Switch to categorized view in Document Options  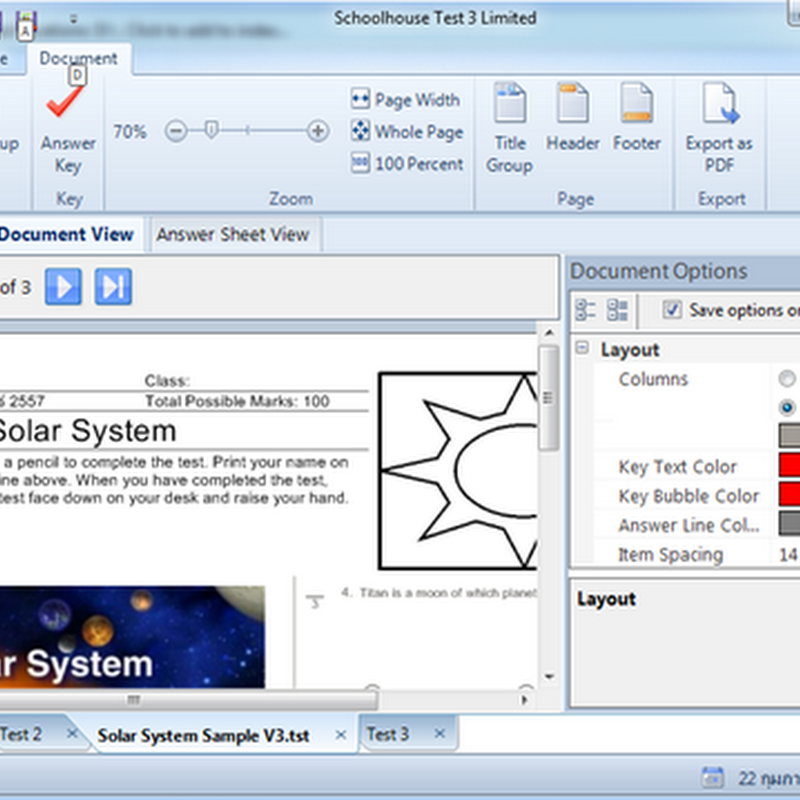tap(585, 310)
